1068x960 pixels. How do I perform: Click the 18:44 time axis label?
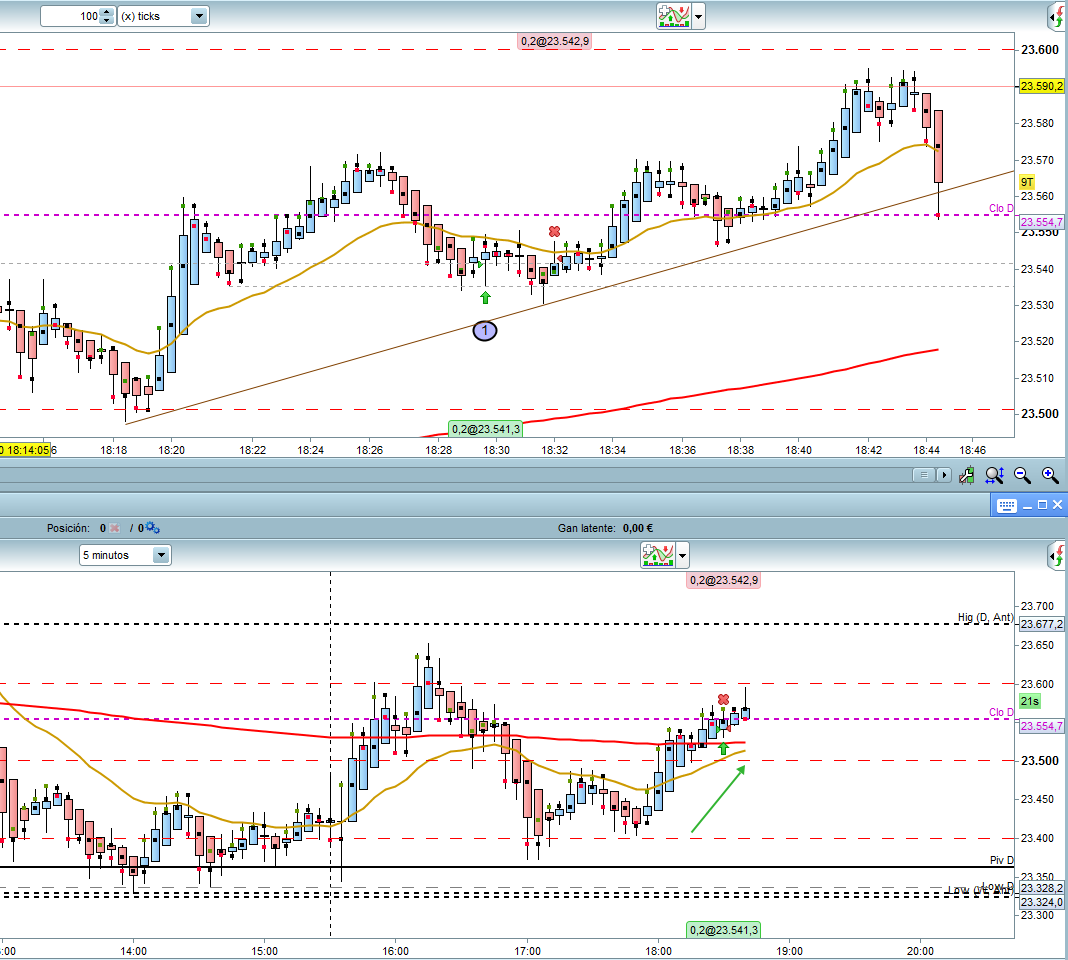click(926, 450)
